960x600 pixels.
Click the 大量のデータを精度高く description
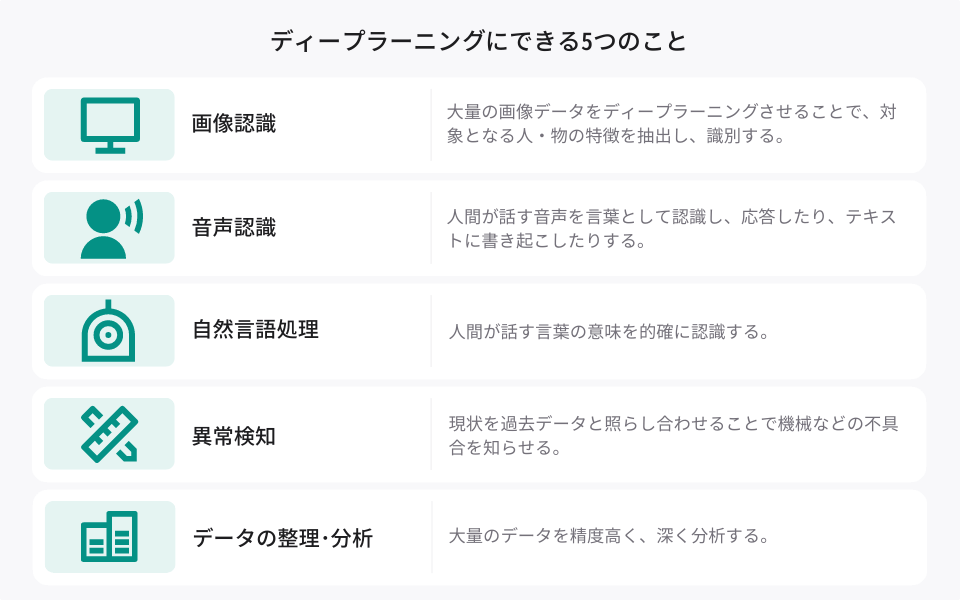609,536
